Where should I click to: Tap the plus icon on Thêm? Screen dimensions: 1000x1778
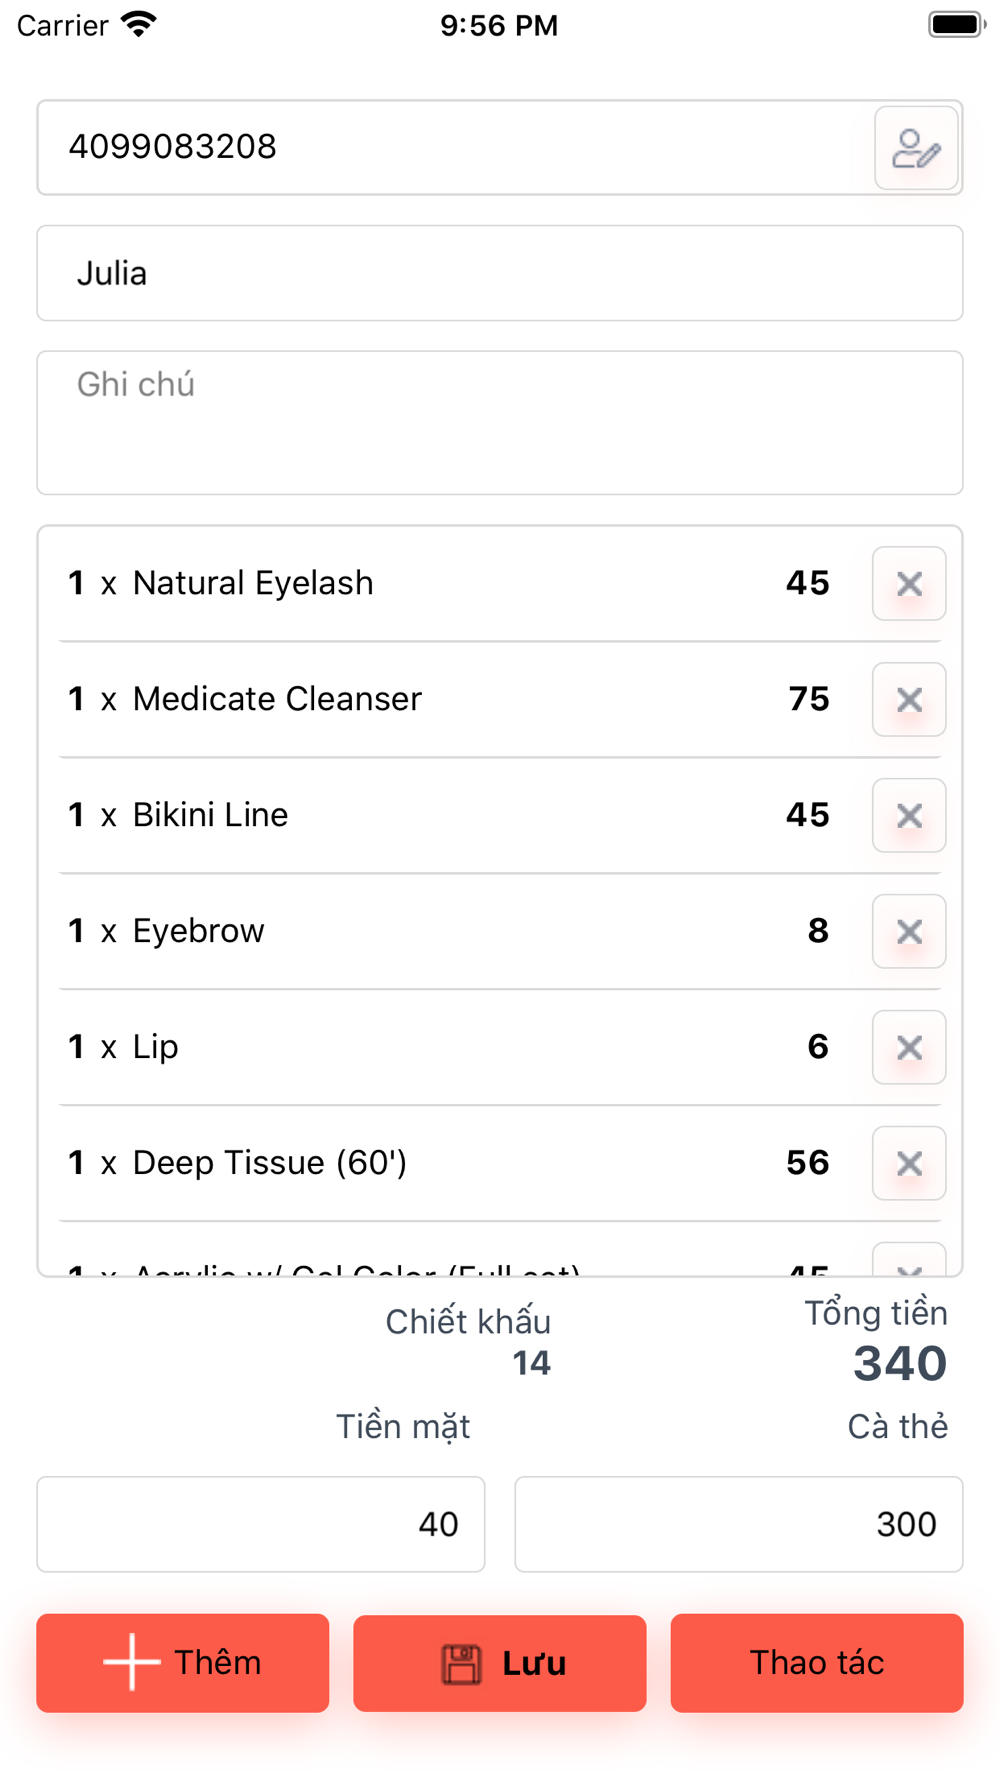pyautogui.click(x=131, y=1663)
